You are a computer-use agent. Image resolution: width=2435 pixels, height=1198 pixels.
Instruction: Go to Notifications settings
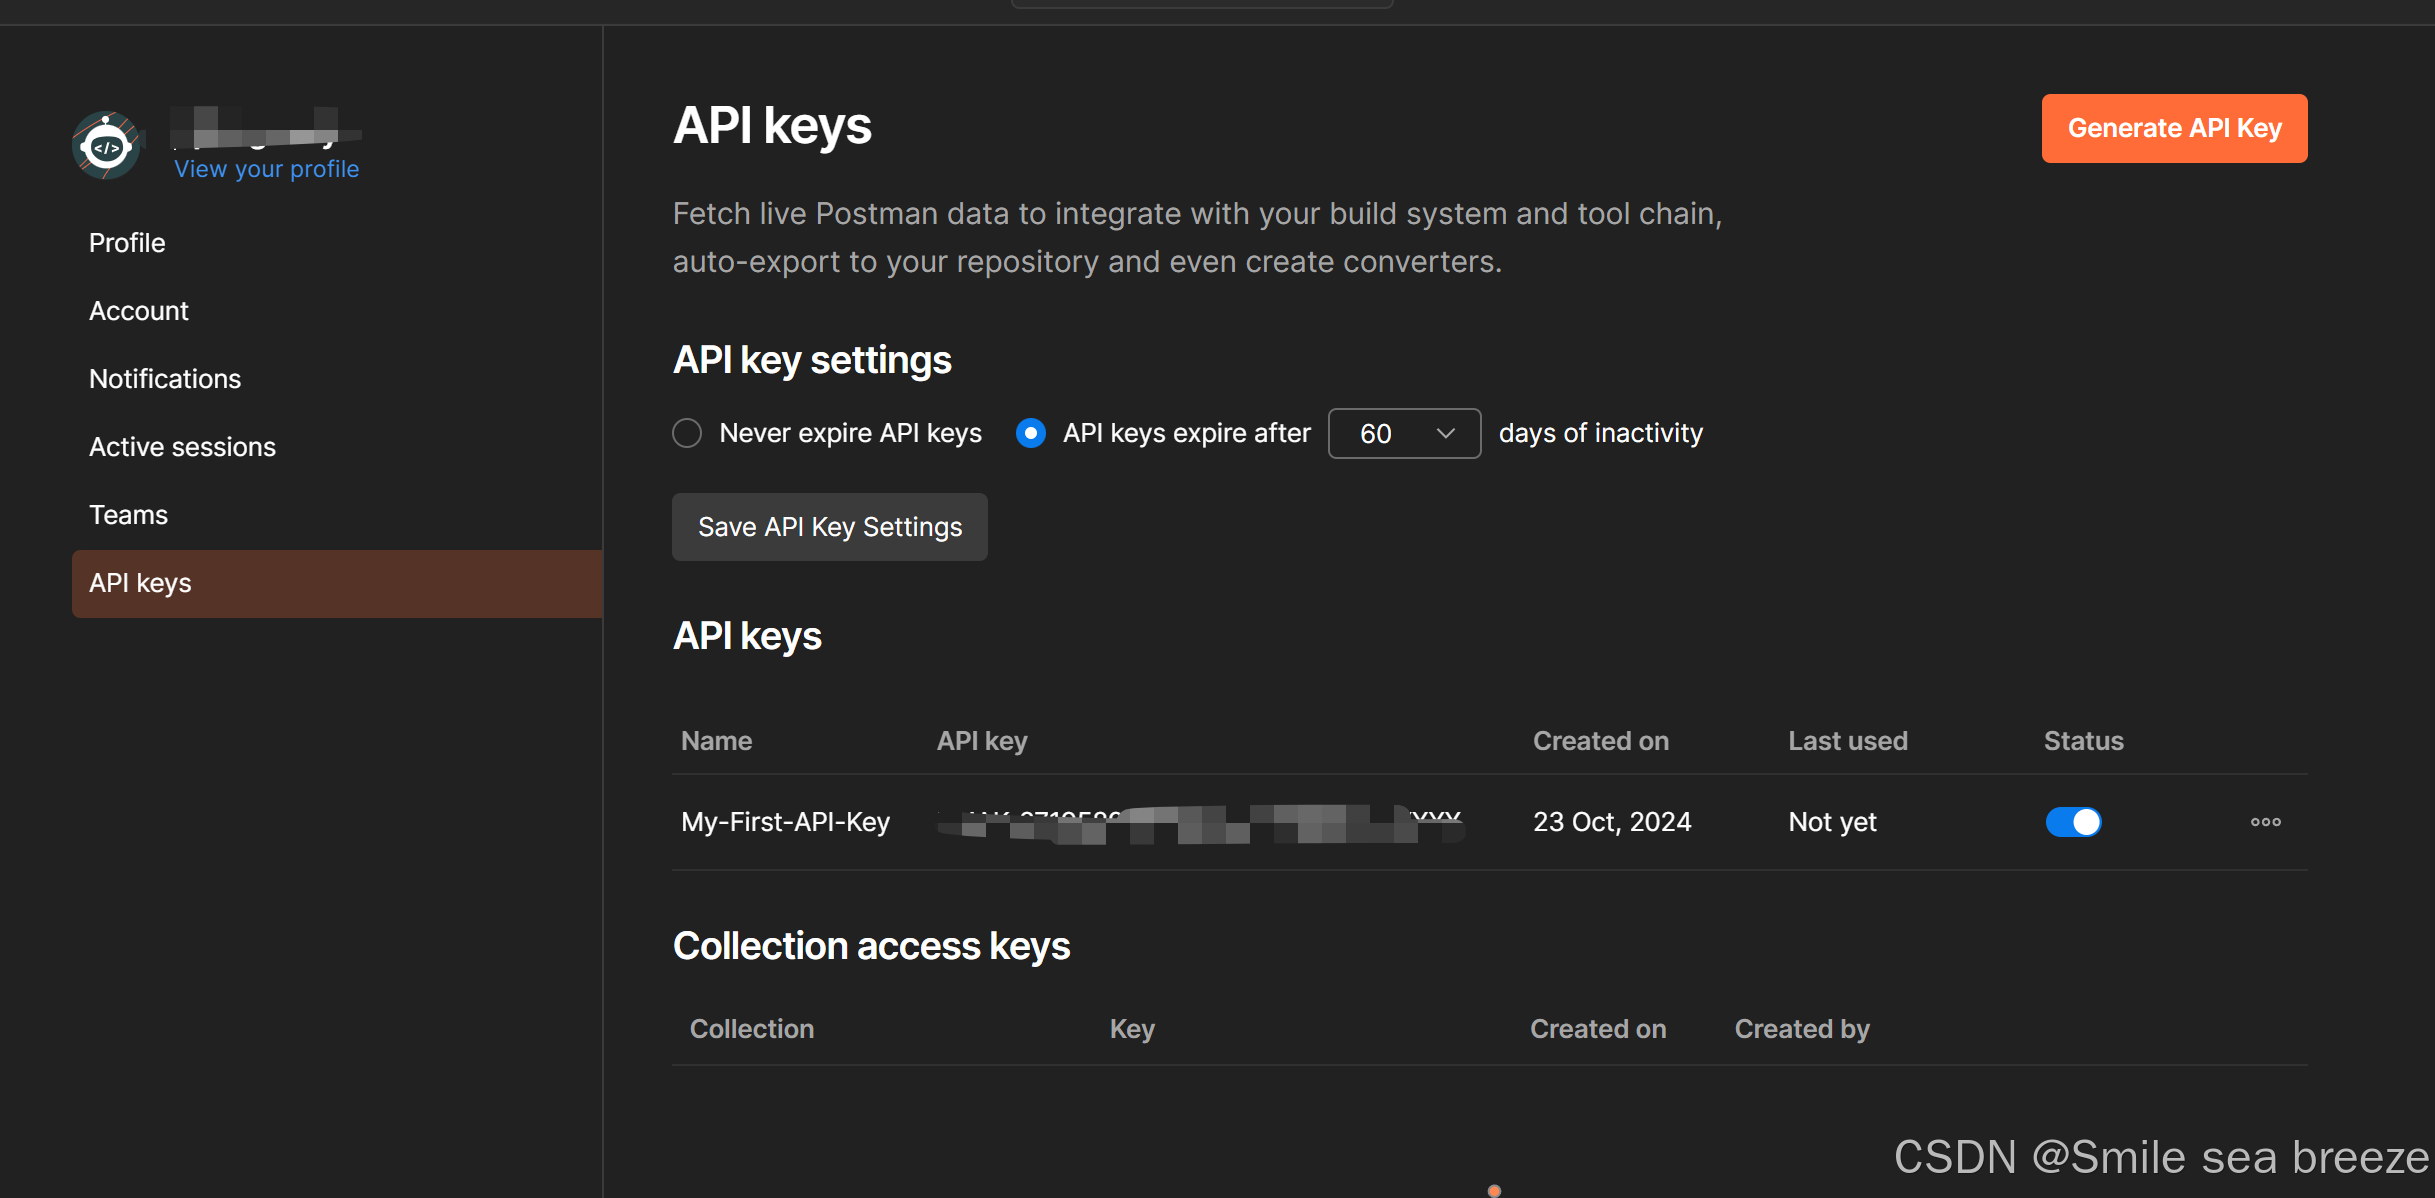coord(164,378)
